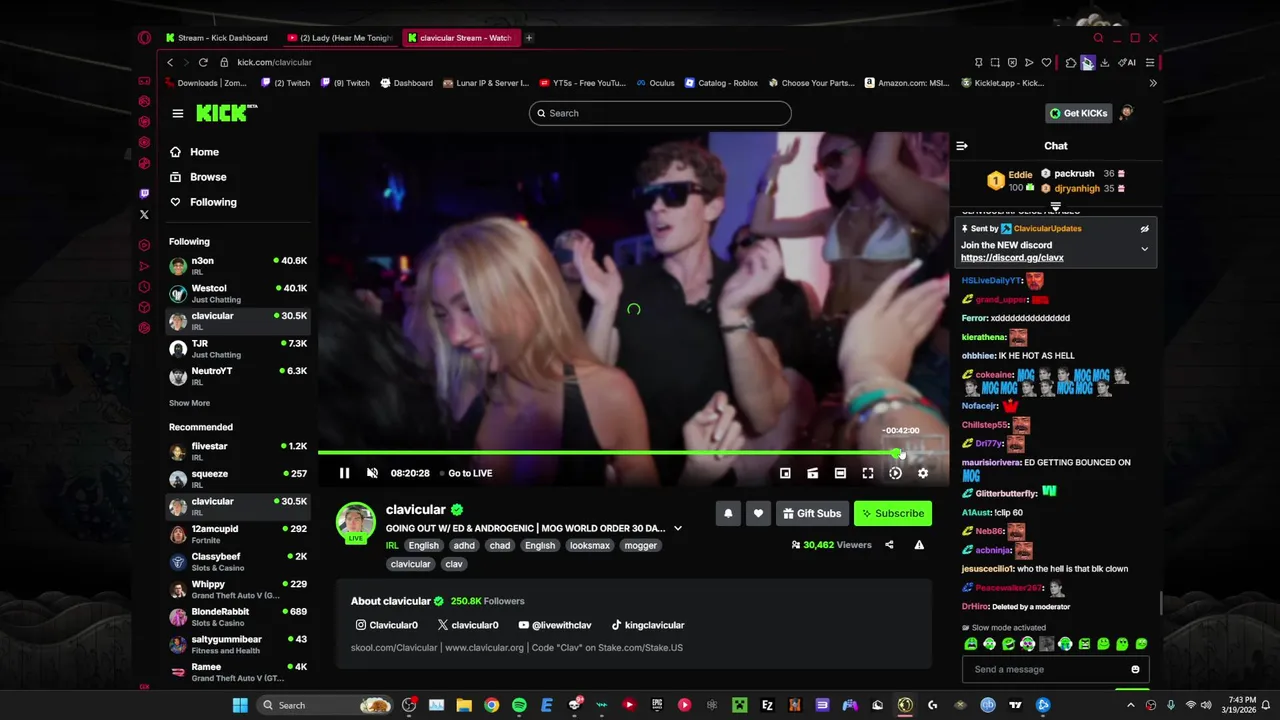The image size is (1280, 720).
Task: Open browser extensions puzzle icon
Action: click(x=1071, y=62)
